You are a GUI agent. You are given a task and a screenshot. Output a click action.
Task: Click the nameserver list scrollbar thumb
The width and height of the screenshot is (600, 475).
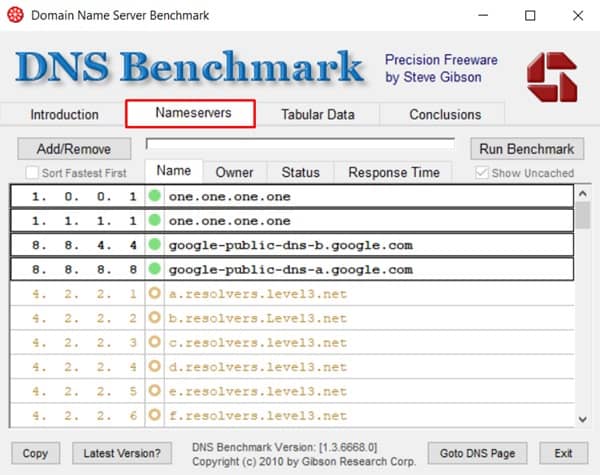pos(583,215)
